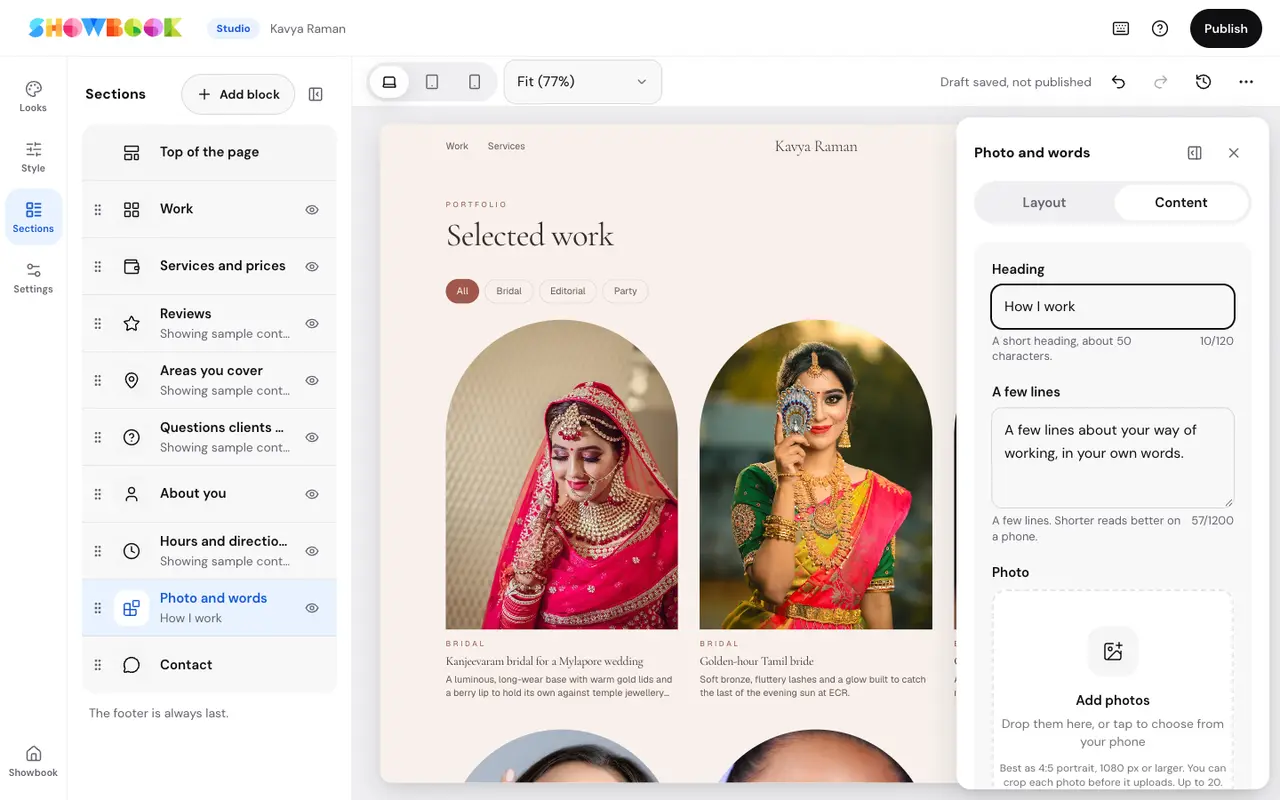Viewport: 1280px width, 800px height.
Task: Select the Top of the page section
Action: [x=209, y=152]
